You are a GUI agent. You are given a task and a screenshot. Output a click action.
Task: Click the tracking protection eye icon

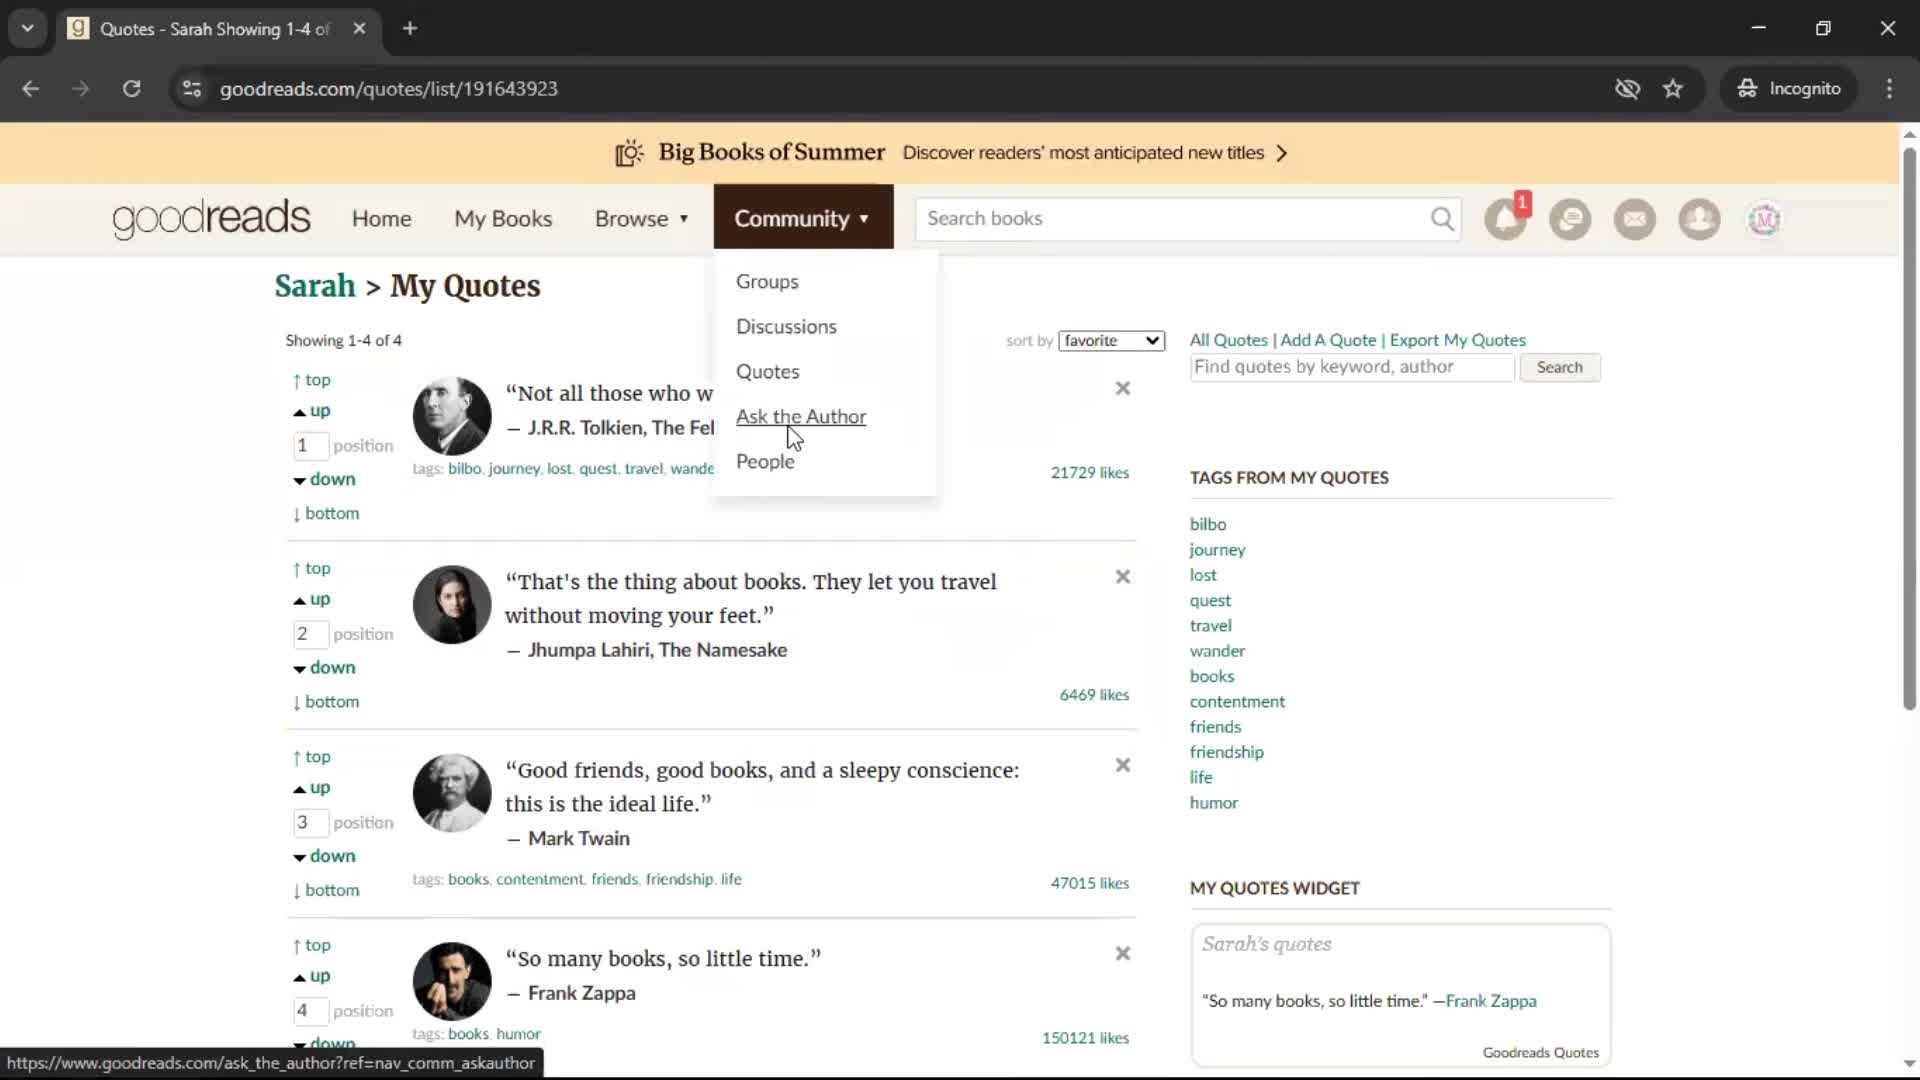point(1627,88)
